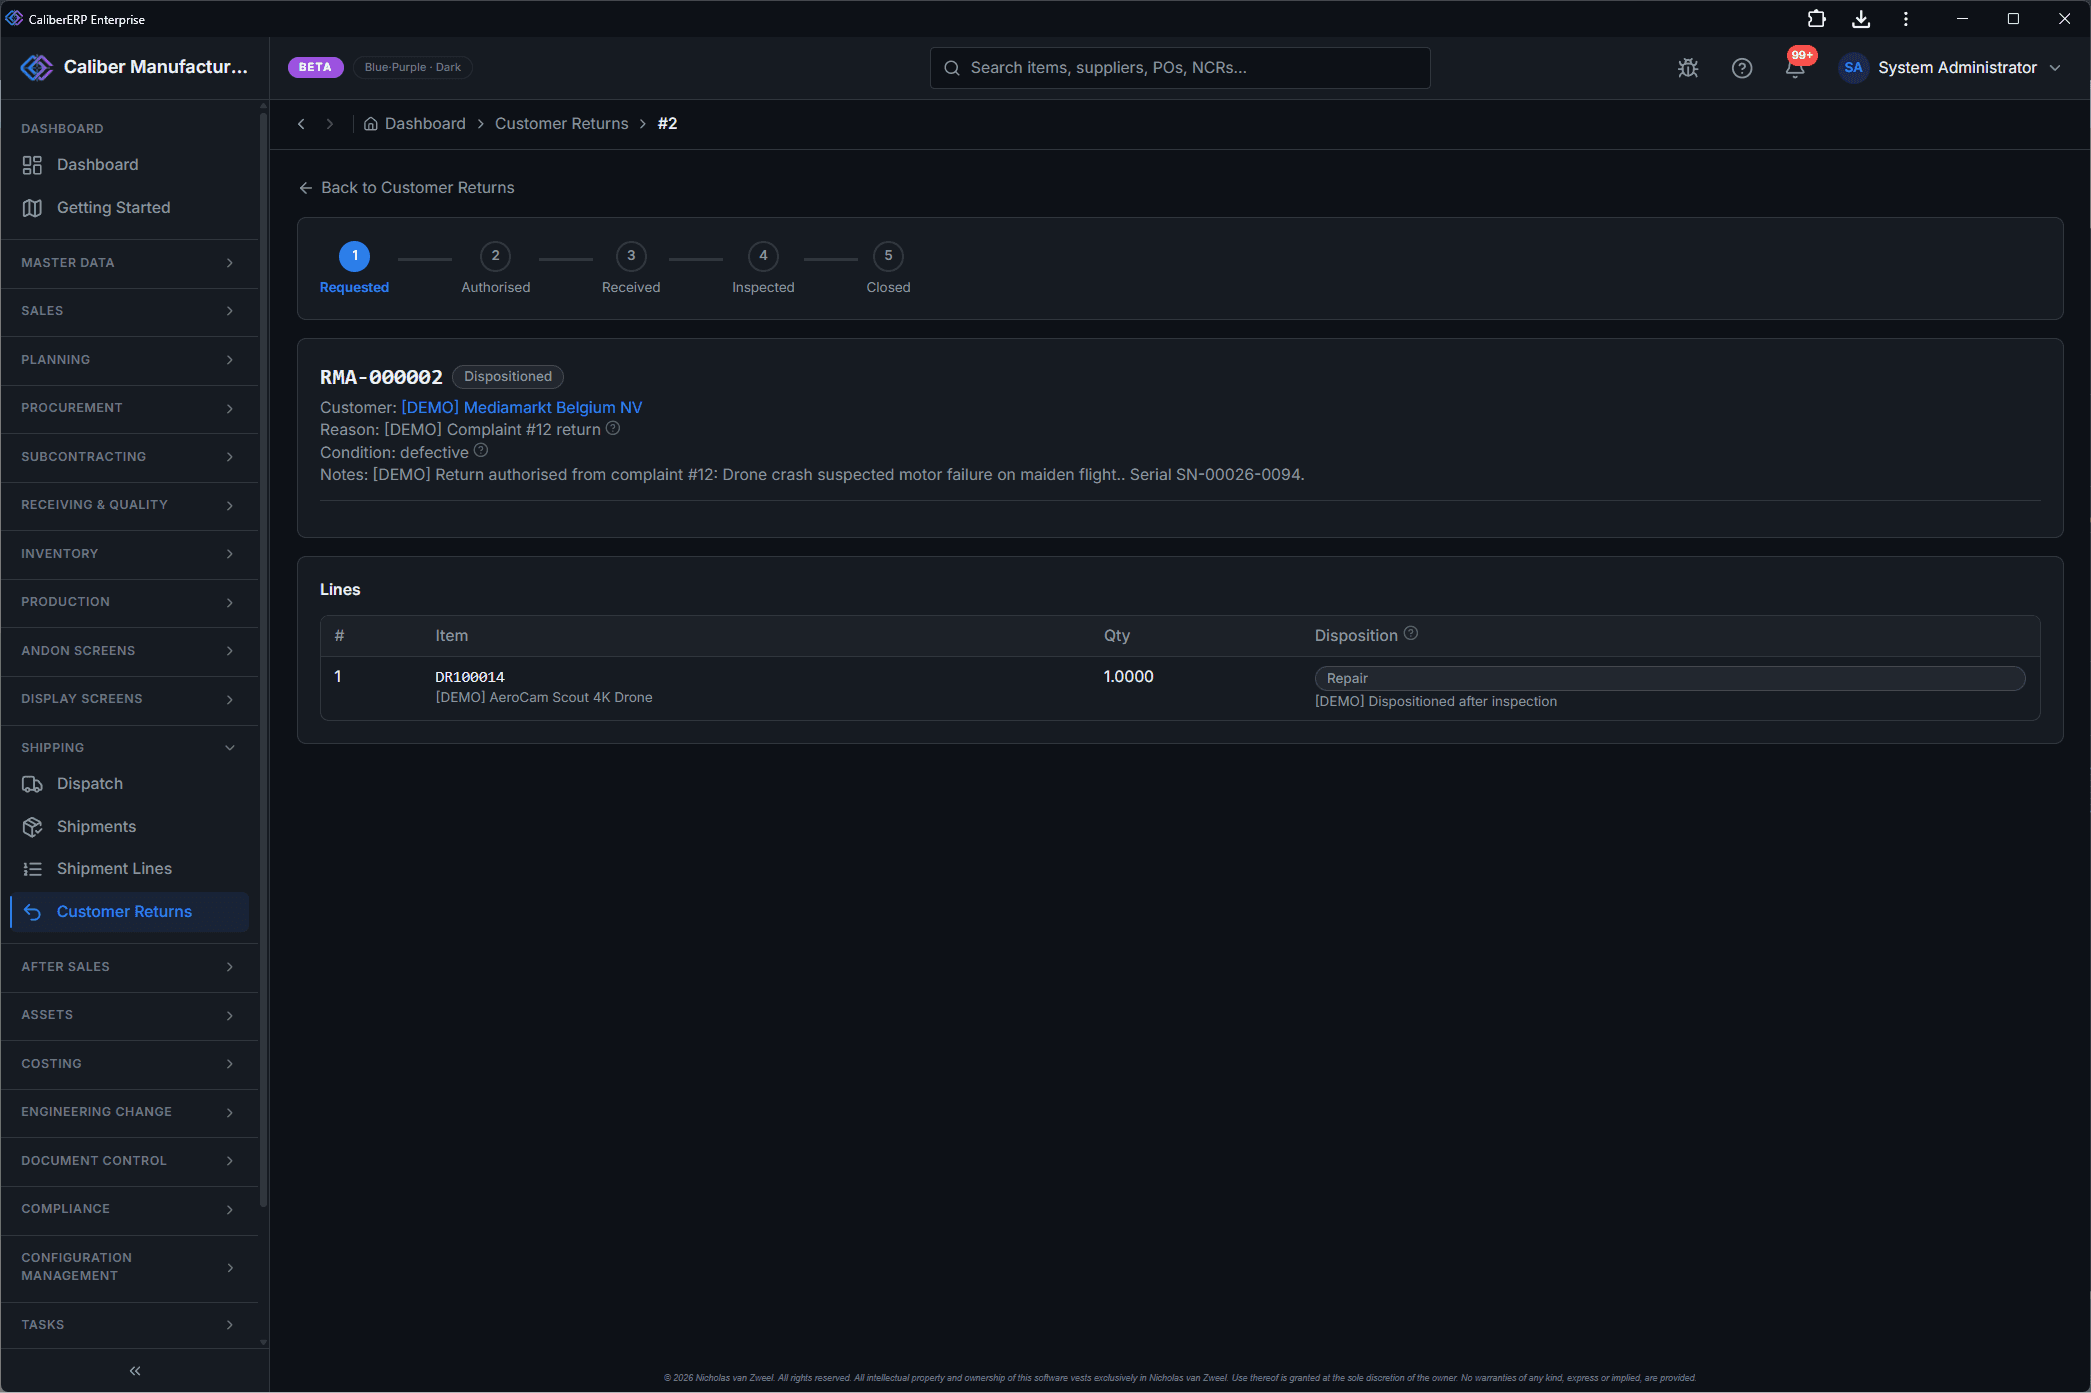Viewport: 2091px width, 1393px height.
Task: Click the BETA badge
Action: pyautogui.click(x=315, y=67)
